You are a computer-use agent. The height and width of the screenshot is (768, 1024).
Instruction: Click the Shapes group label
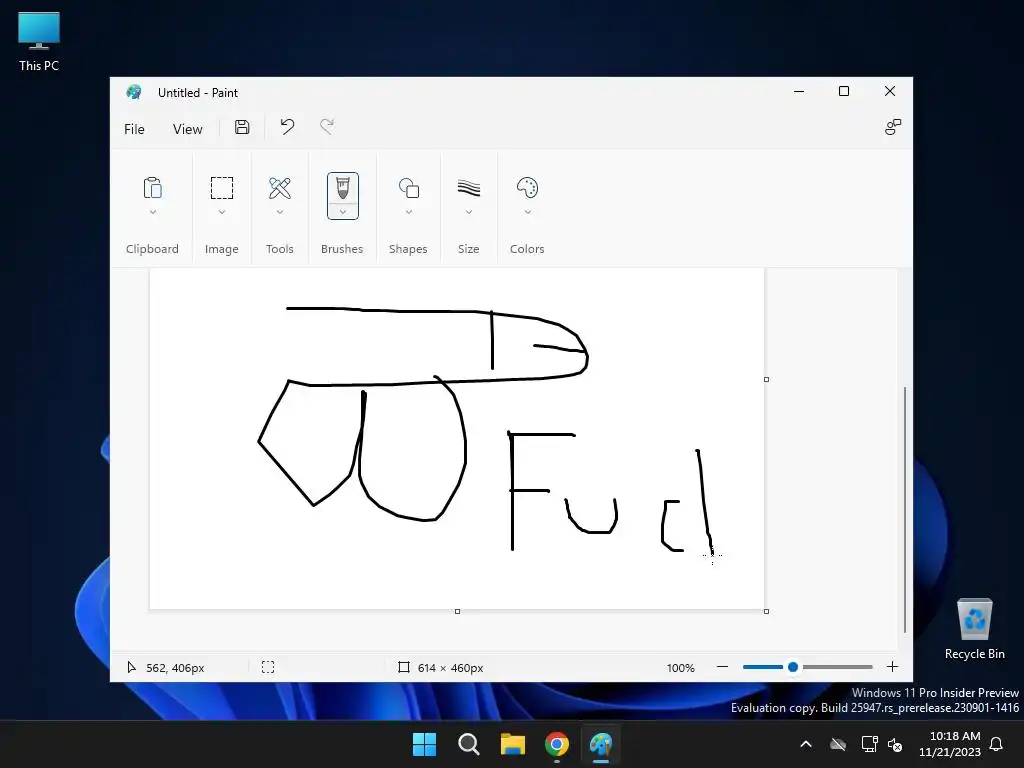coord(408,249)
